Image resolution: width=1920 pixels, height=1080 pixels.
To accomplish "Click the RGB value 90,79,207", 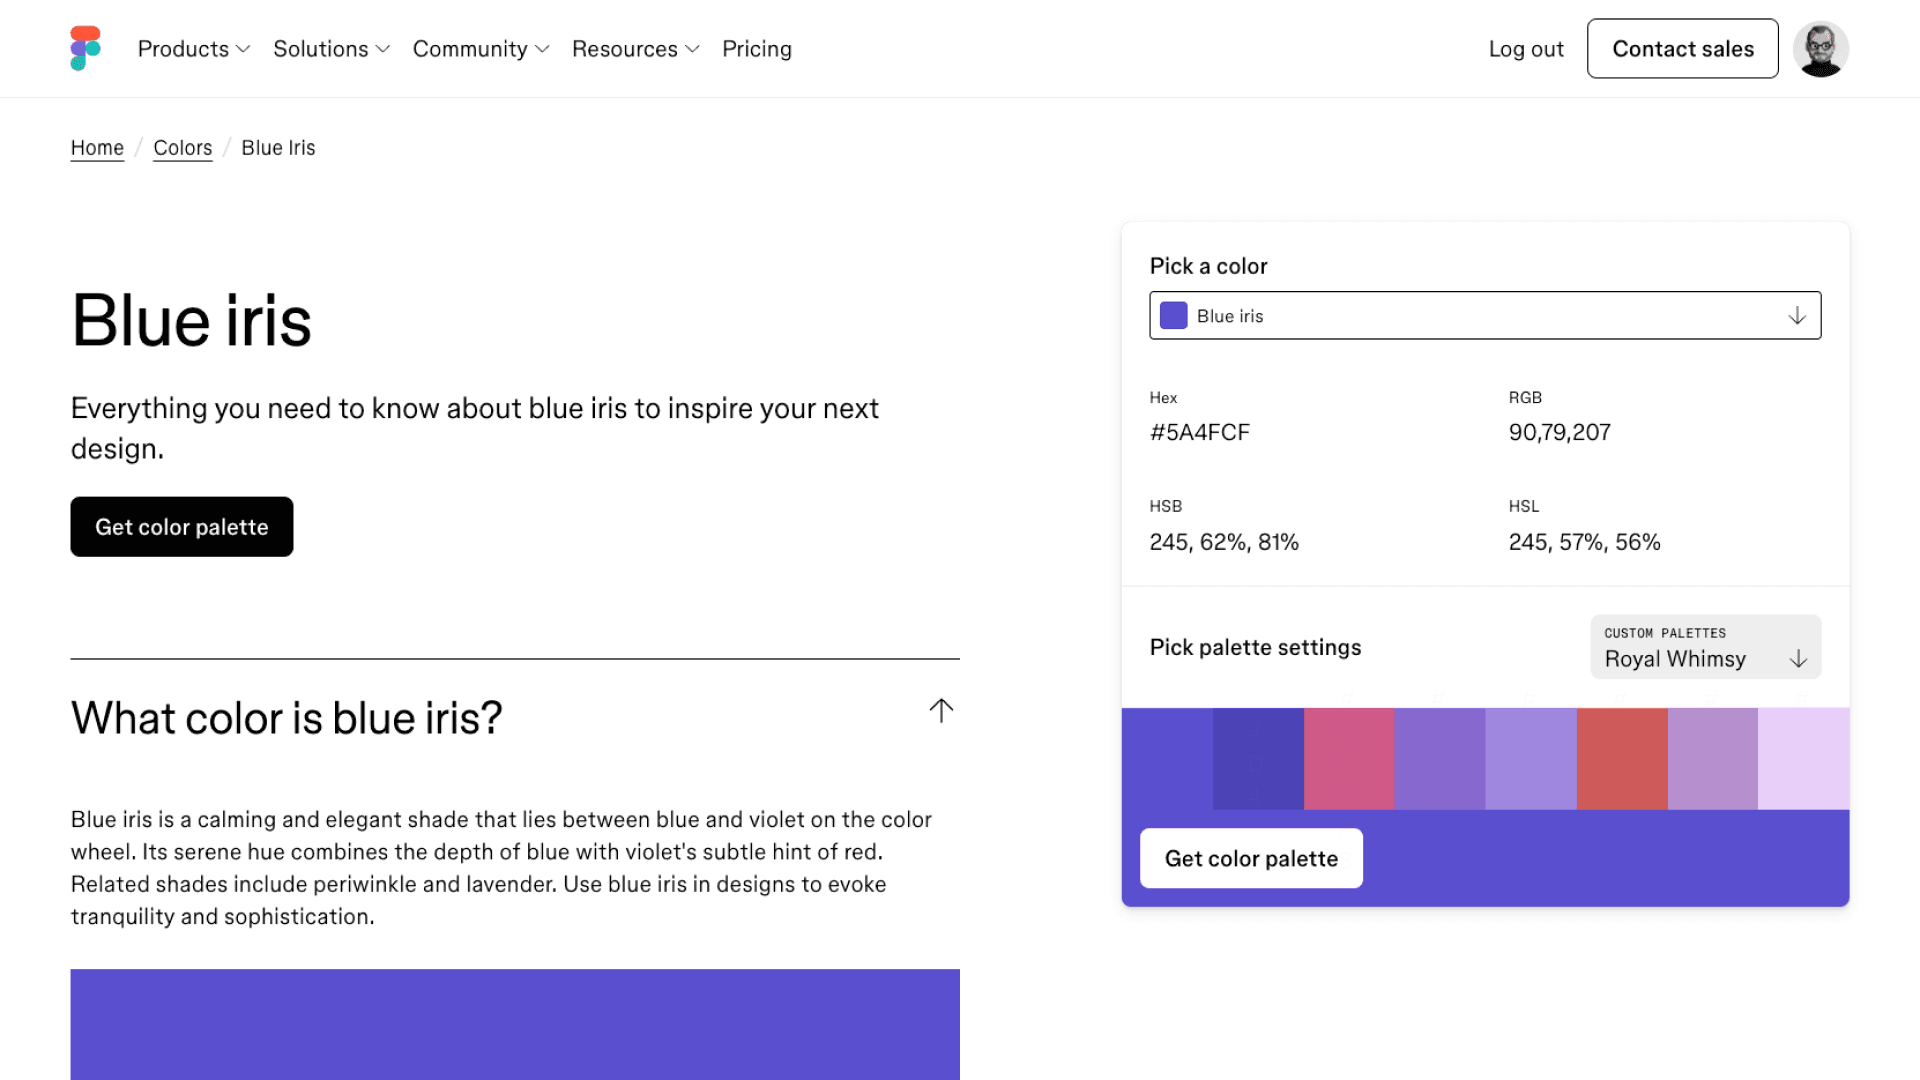I will point(1559,432).
